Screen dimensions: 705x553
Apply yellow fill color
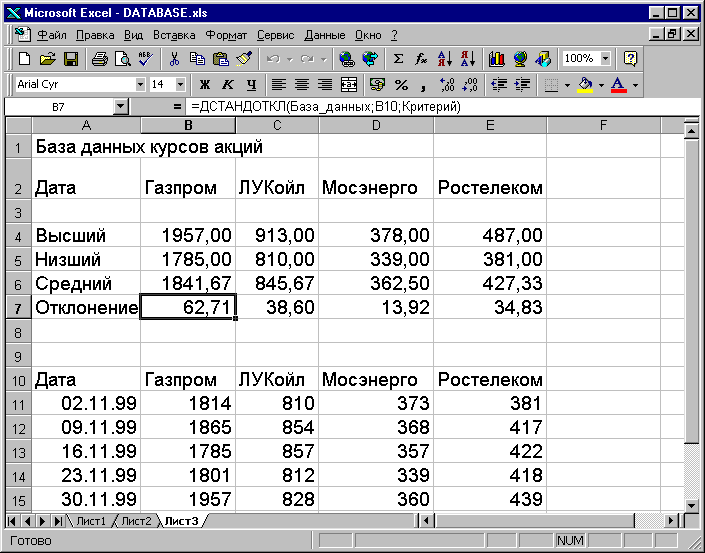pos(585,85)
